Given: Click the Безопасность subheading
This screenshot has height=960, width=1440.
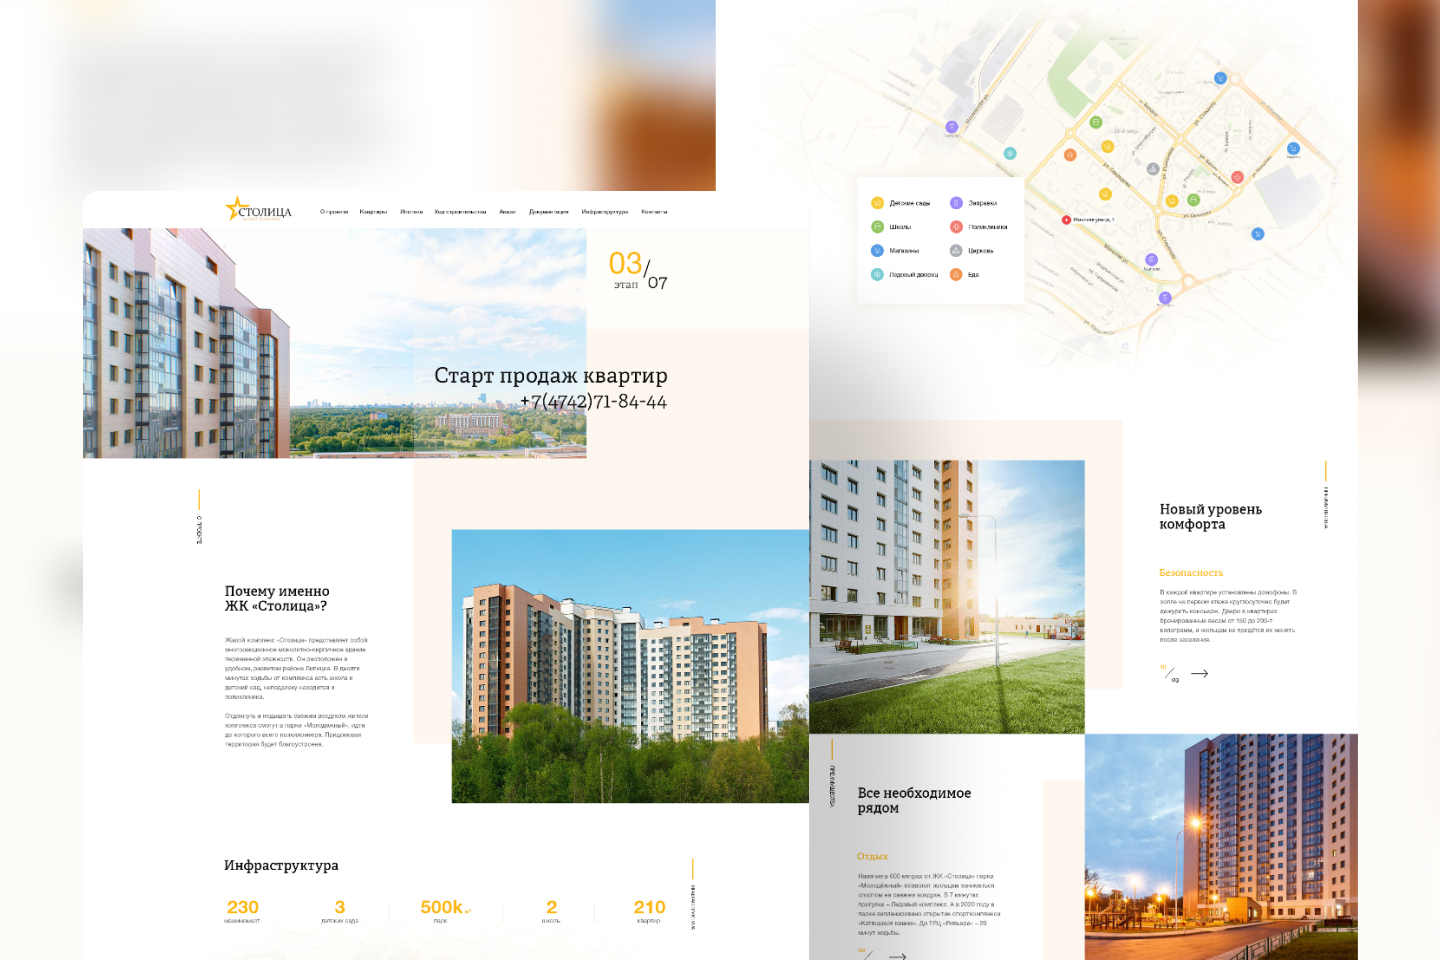Looking at the screenshot, I should click(1191, 573).
